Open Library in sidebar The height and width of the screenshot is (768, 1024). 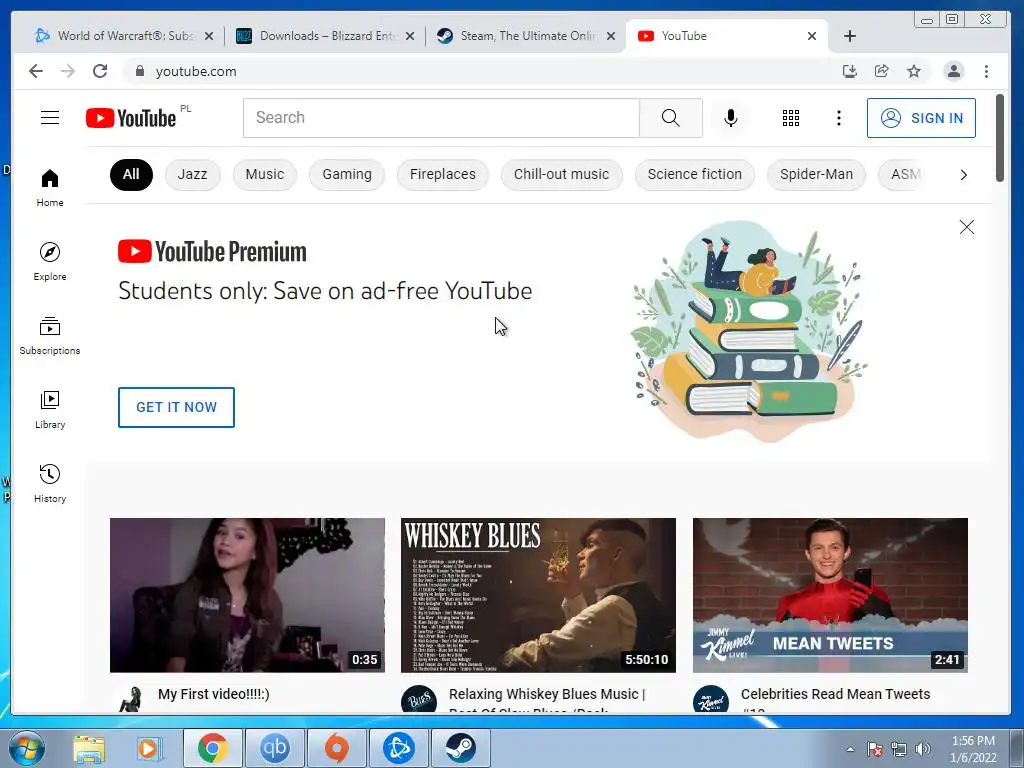click(x=50, y=409)
